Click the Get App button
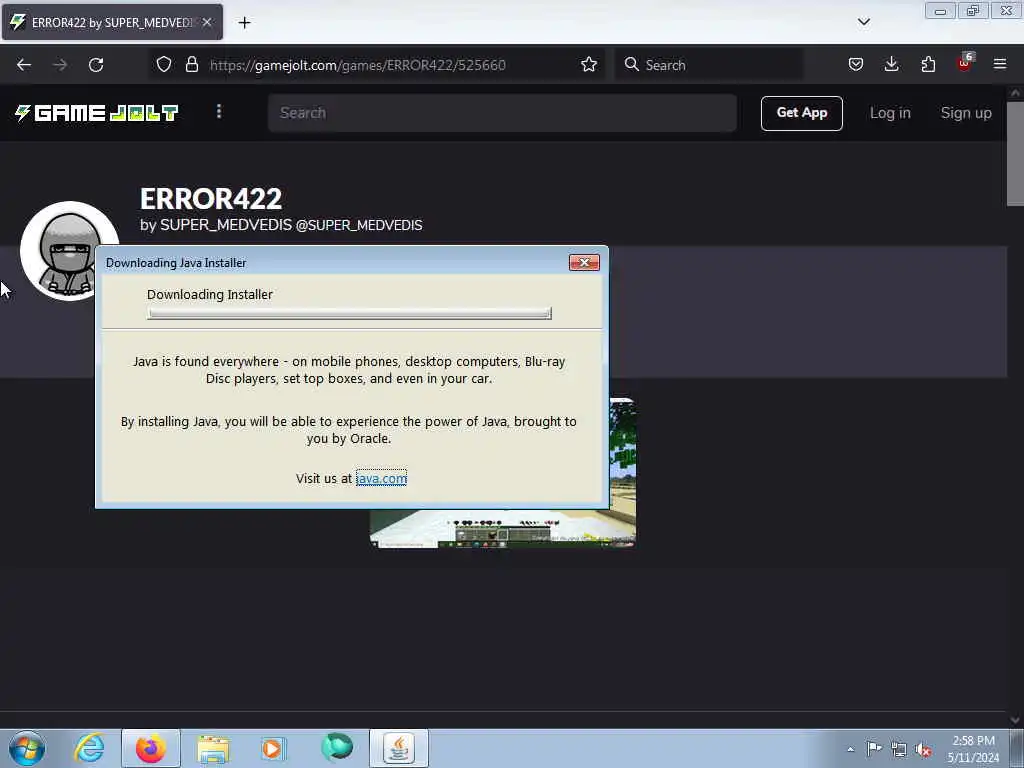The height and width of the screenshot is (768, 1024). 801,113
